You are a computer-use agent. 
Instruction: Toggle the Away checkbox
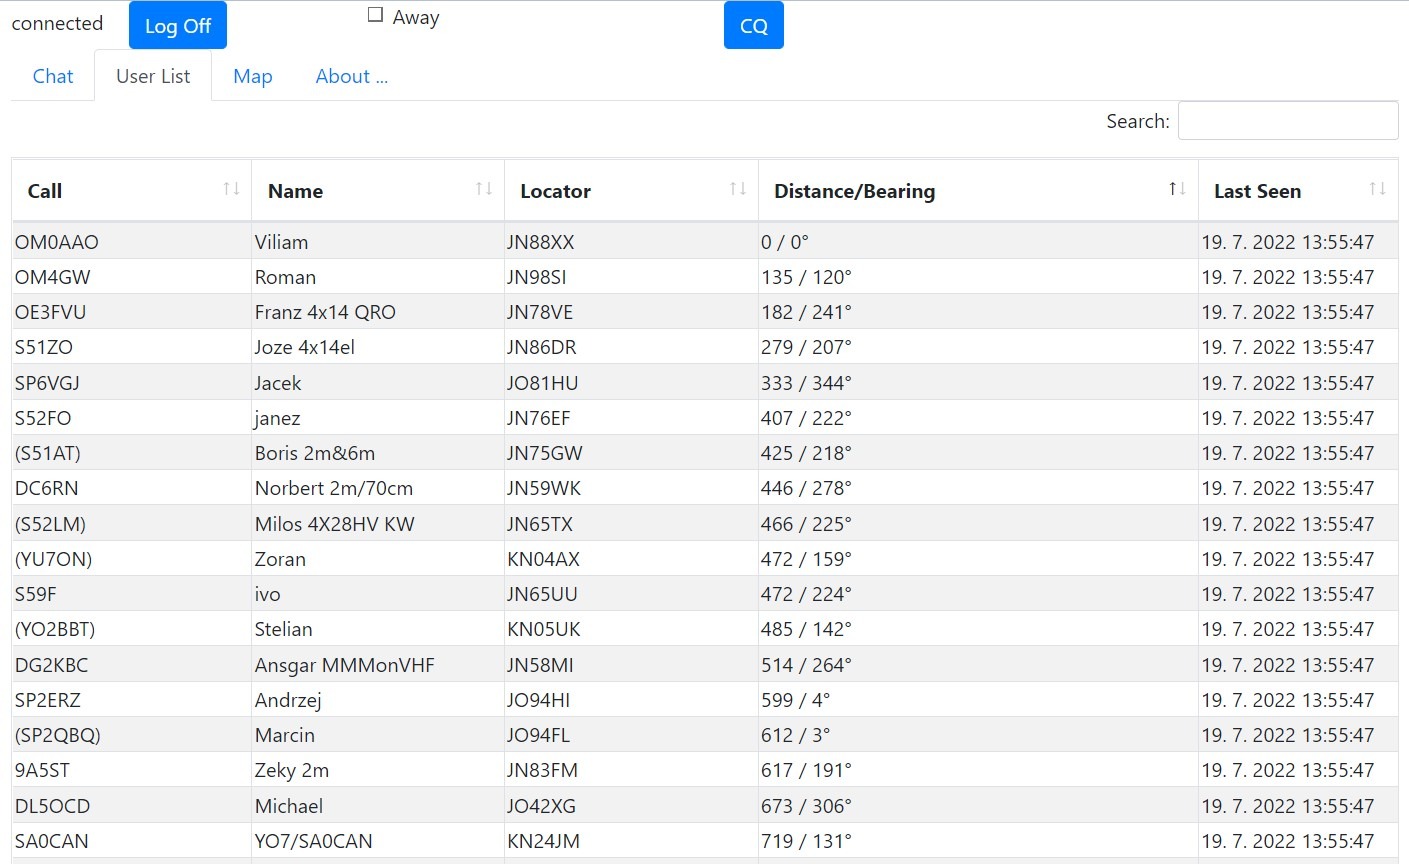point(376,15)
